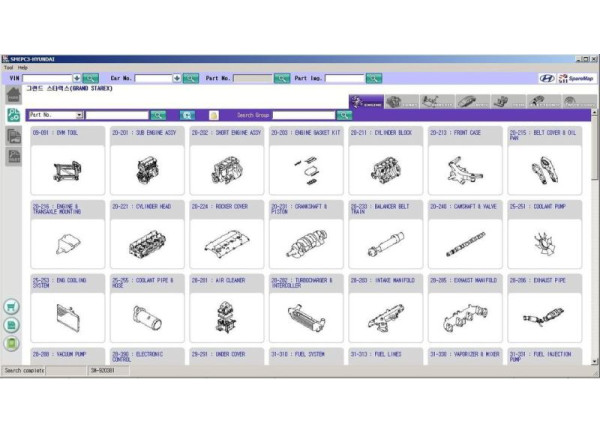Select the Engine category tab
This screenshot has height=434, width=600.
click(367, 101)
